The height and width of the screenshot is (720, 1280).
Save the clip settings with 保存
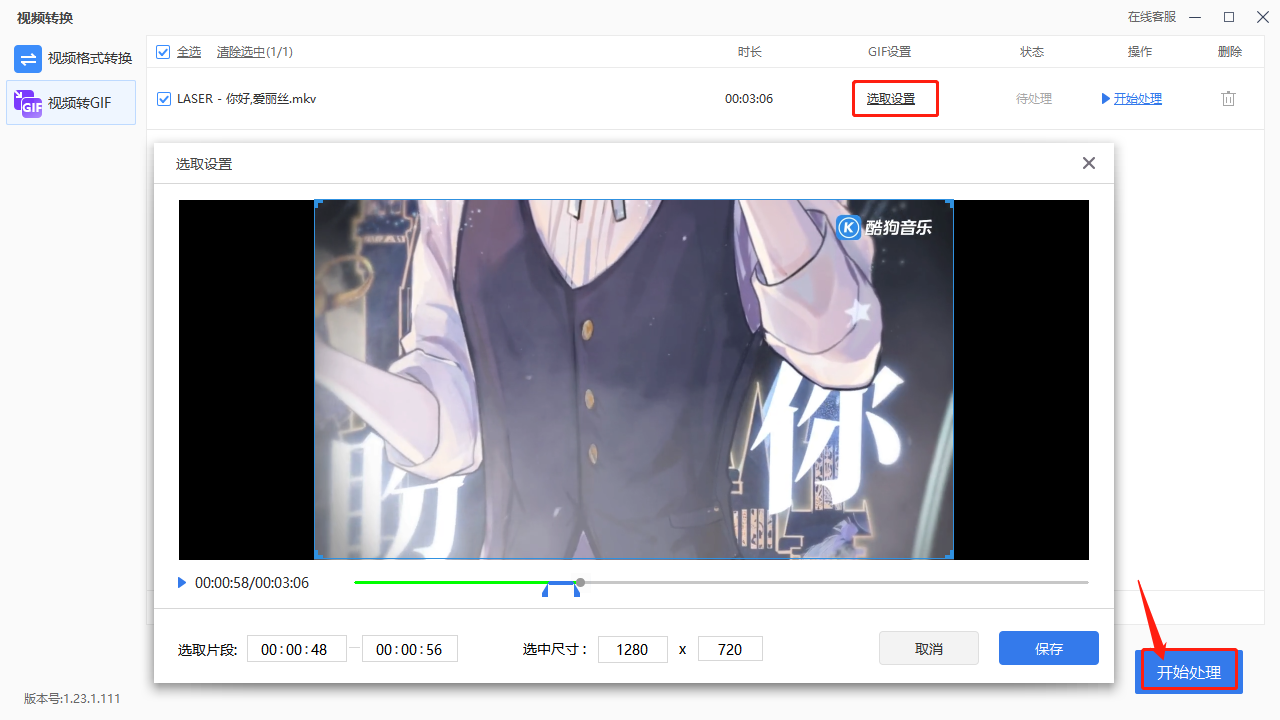(1049, 648)
